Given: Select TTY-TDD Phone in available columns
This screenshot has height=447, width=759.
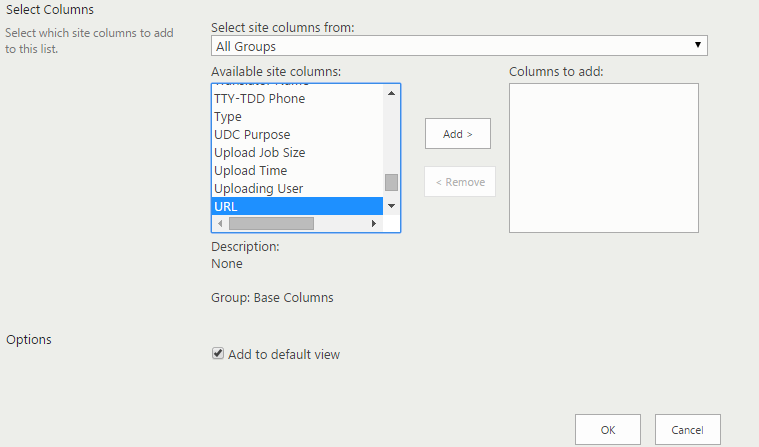Looking at the screenshot, I should pos(260,99).
